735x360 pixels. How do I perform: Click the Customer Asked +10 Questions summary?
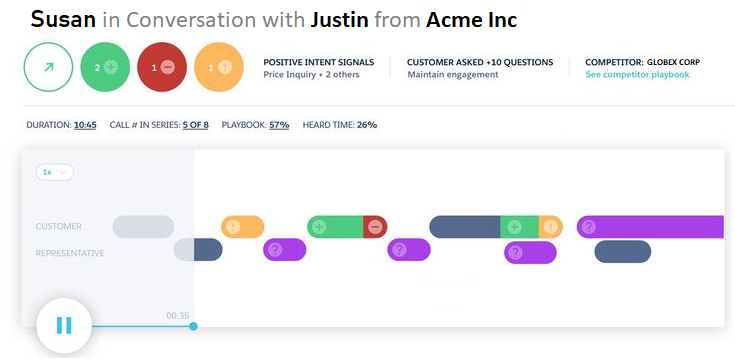[x=480, y=68]
